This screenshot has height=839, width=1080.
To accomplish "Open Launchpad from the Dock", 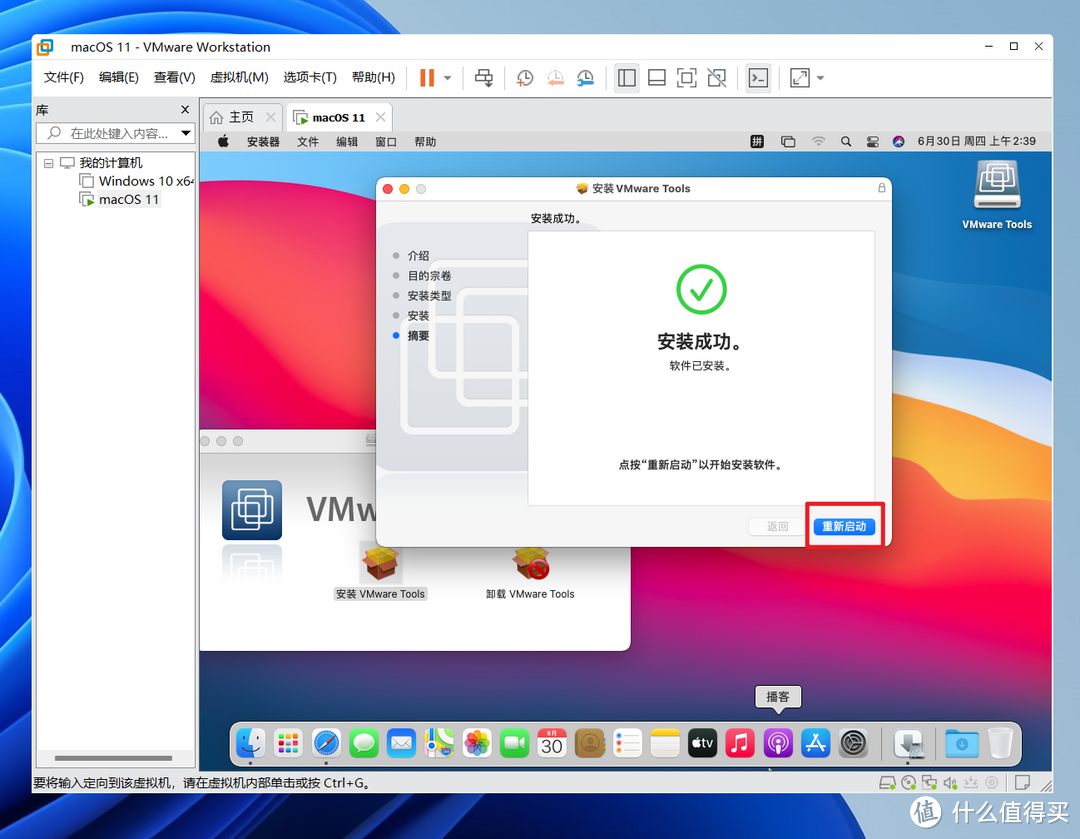I will 288,744.
